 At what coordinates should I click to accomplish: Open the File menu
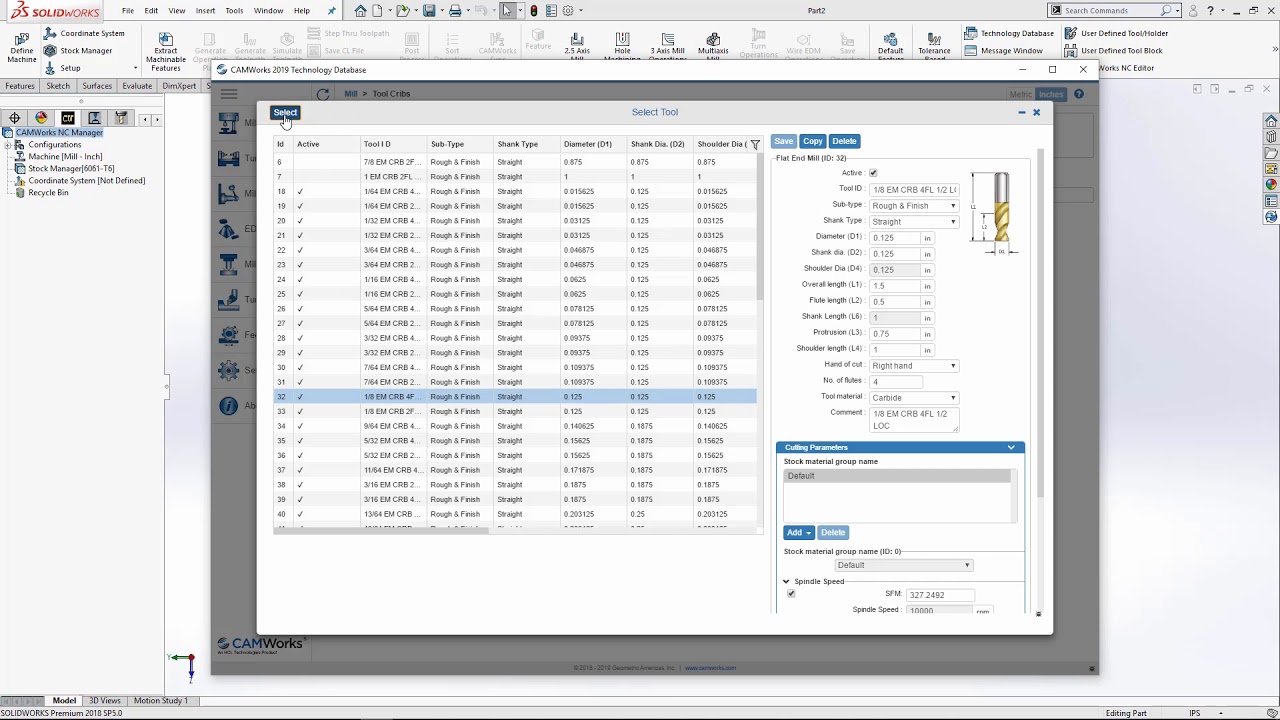(128, 11)
